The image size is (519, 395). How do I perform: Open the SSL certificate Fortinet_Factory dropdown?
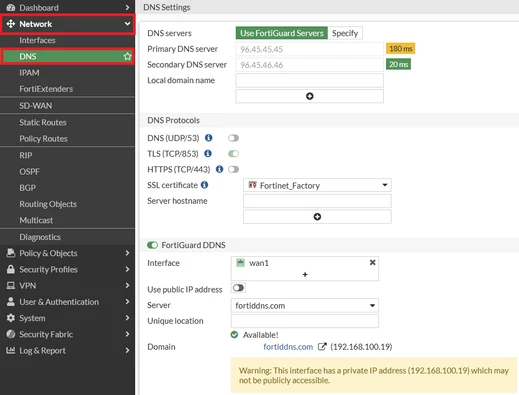point(317,185)
